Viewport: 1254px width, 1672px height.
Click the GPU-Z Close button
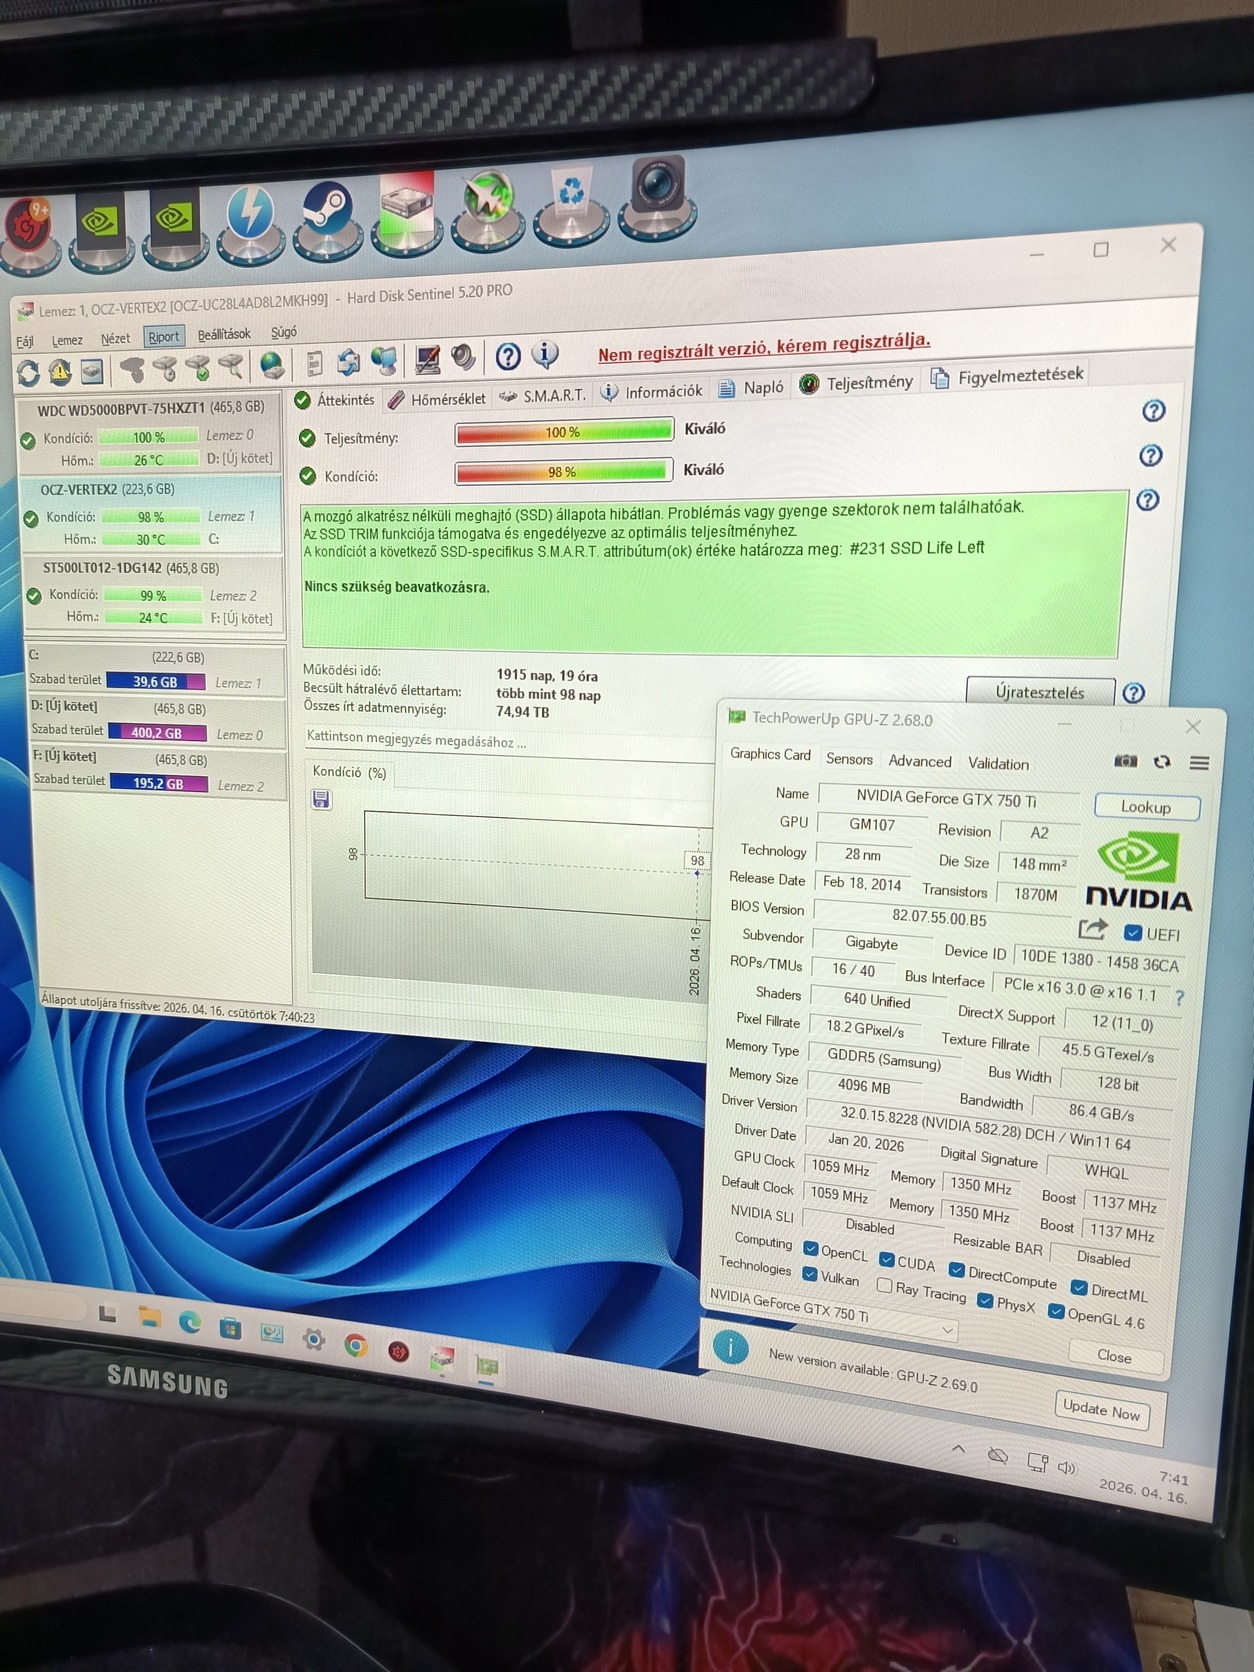pos(1114,1356)
